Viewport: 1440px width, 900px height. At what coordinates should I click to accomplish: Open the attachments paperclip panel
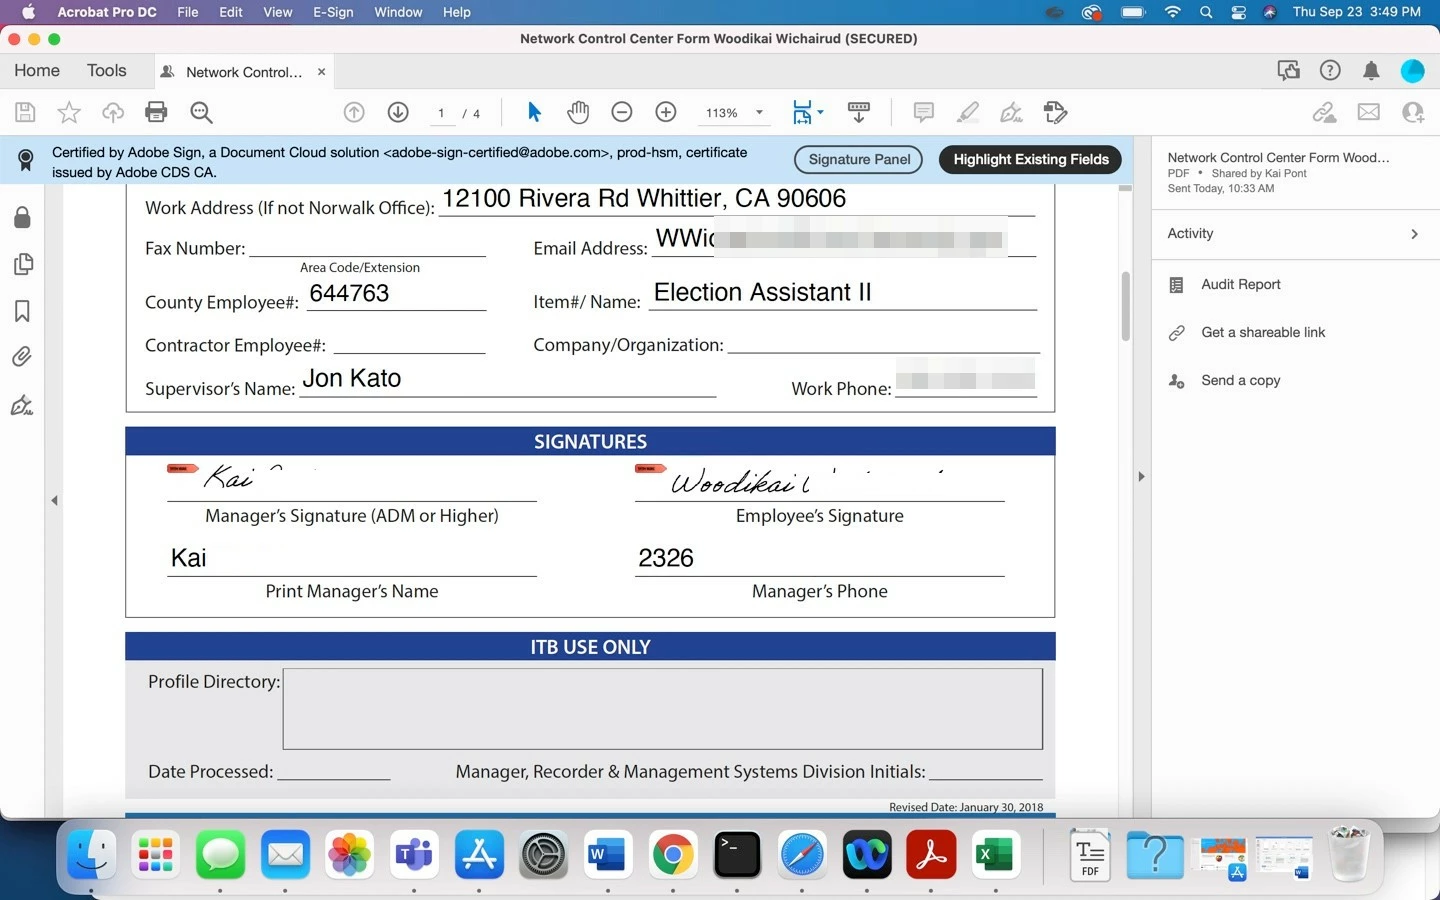(22, 357)
